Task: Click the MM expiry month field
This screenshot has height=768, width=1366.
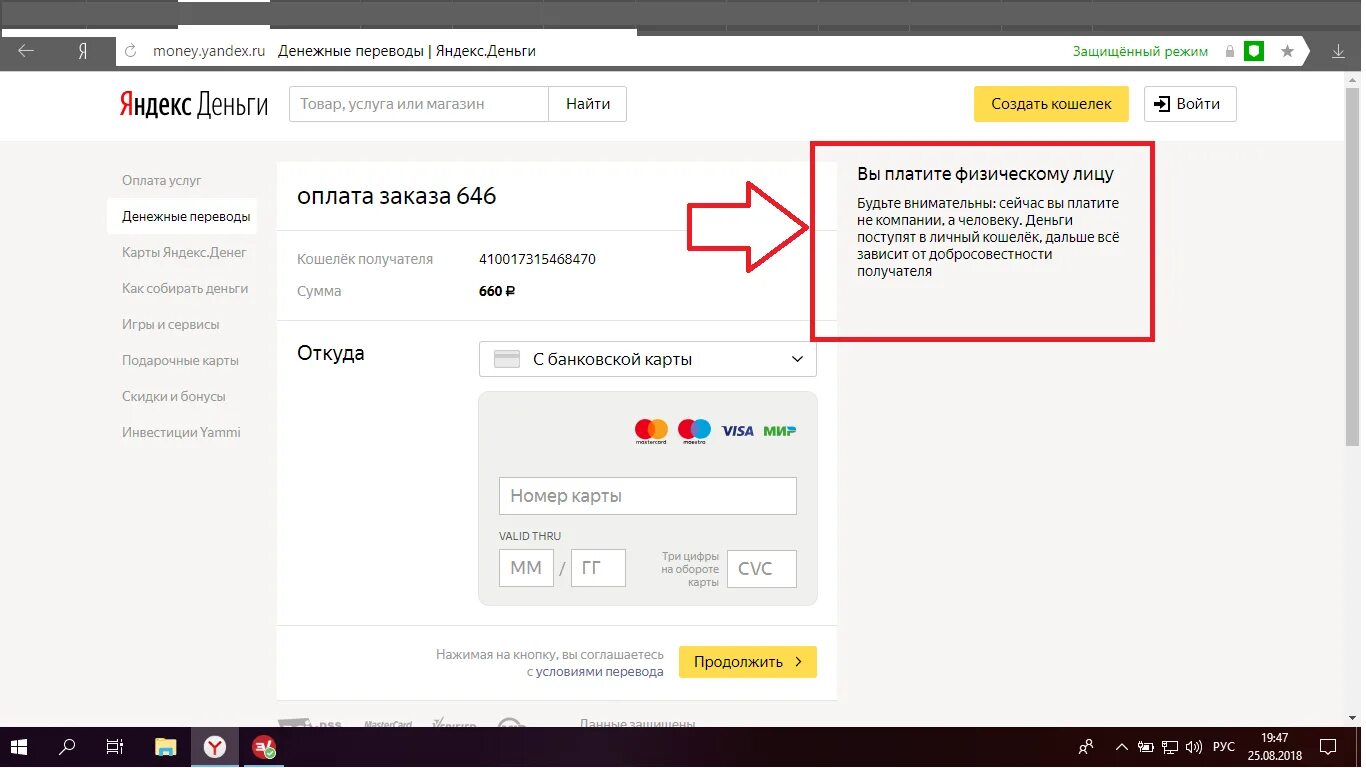Action: tap(526, 568)
